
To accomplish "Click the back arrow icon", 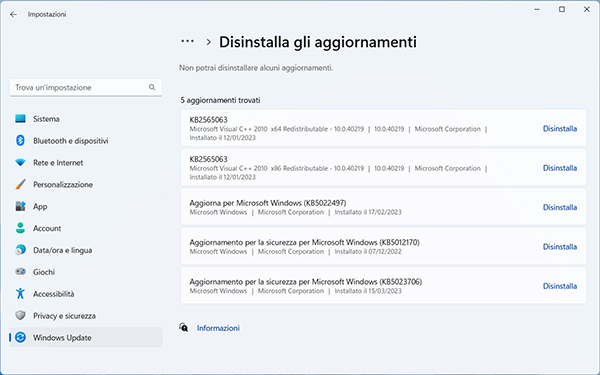I will click(13, 15).
